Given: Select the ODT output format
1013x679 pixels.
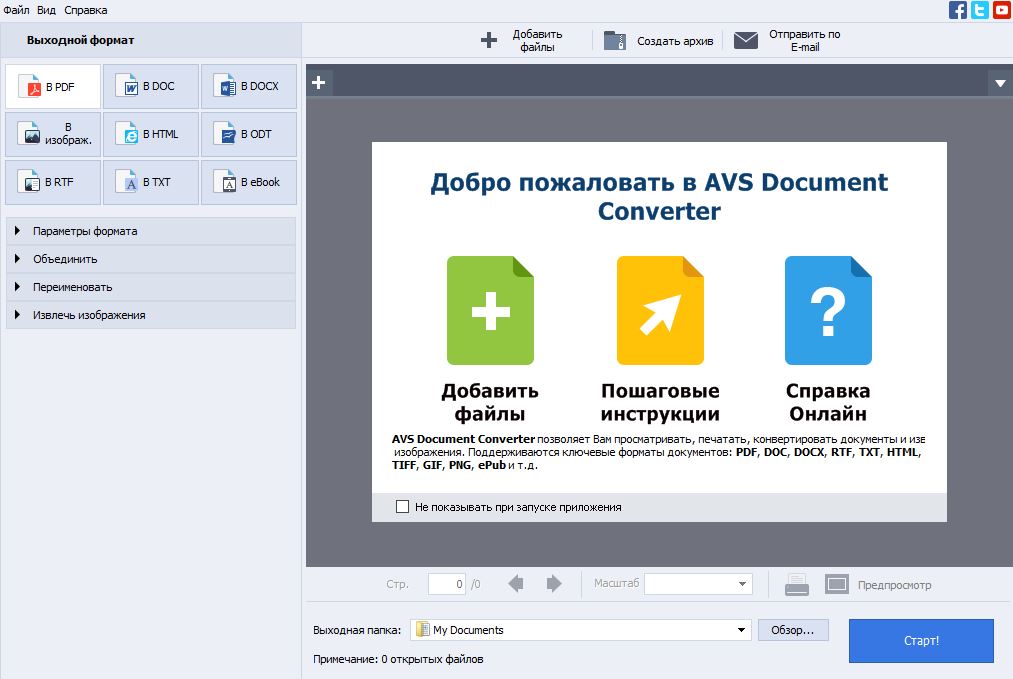Looking at the screenshot, I should (249, 134).
